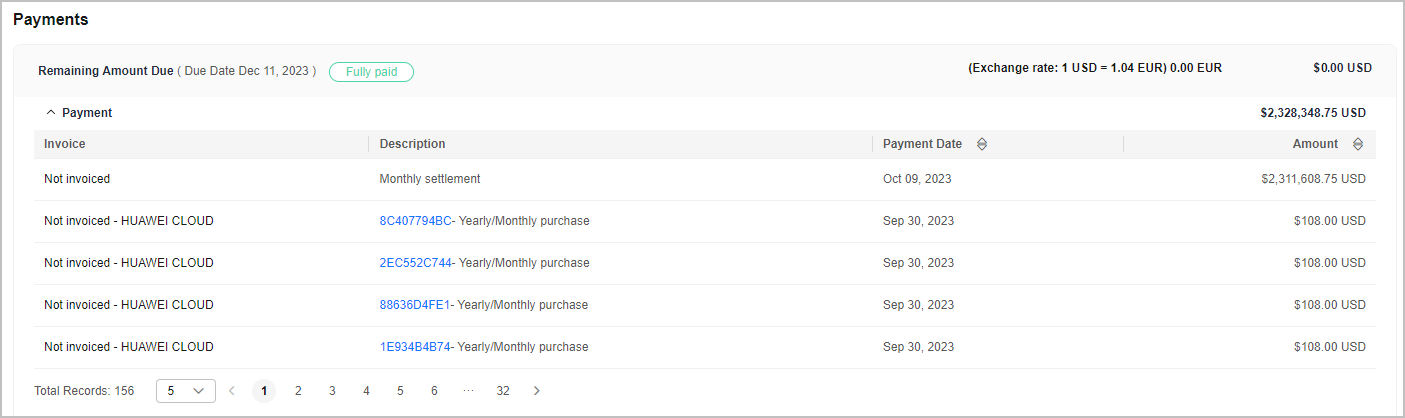1405x418 pixels.
Task: Go to next page arrow
Action: [537, 391]
